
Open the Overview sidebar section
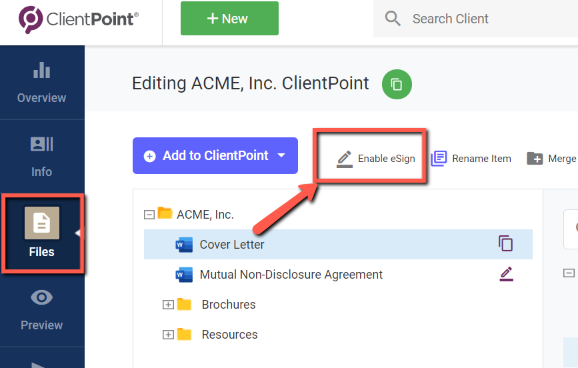(42, 83)
